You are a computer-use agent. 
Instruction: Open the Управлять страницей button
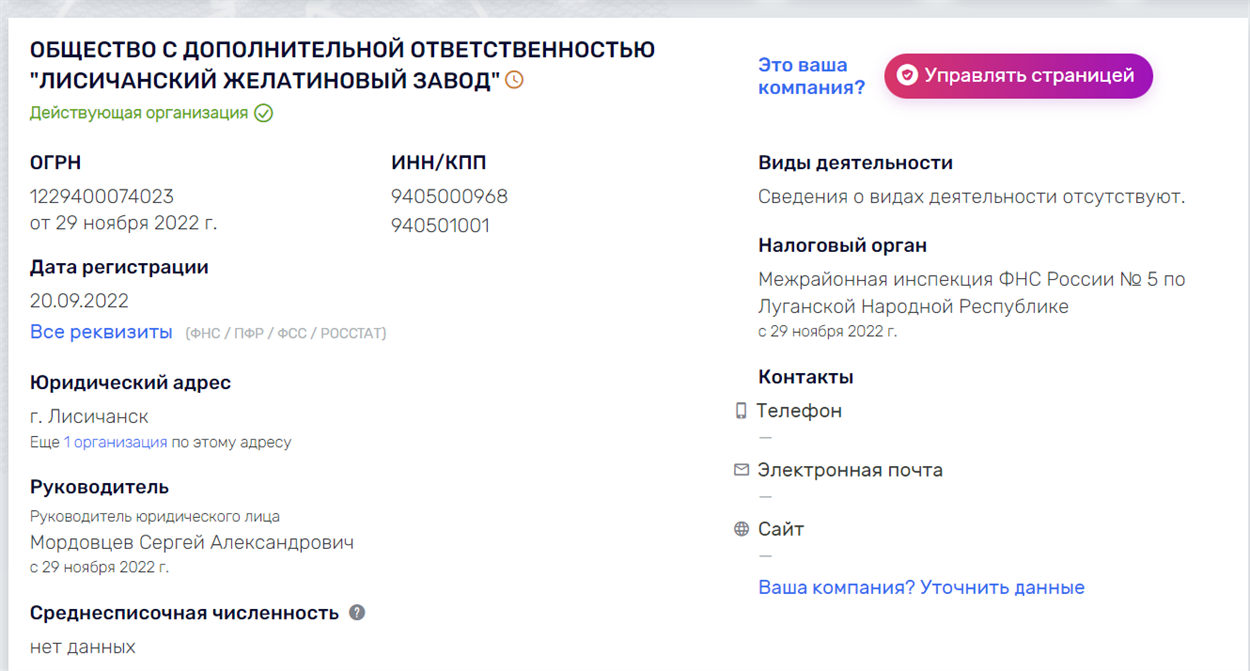(x=1018, y=76)
